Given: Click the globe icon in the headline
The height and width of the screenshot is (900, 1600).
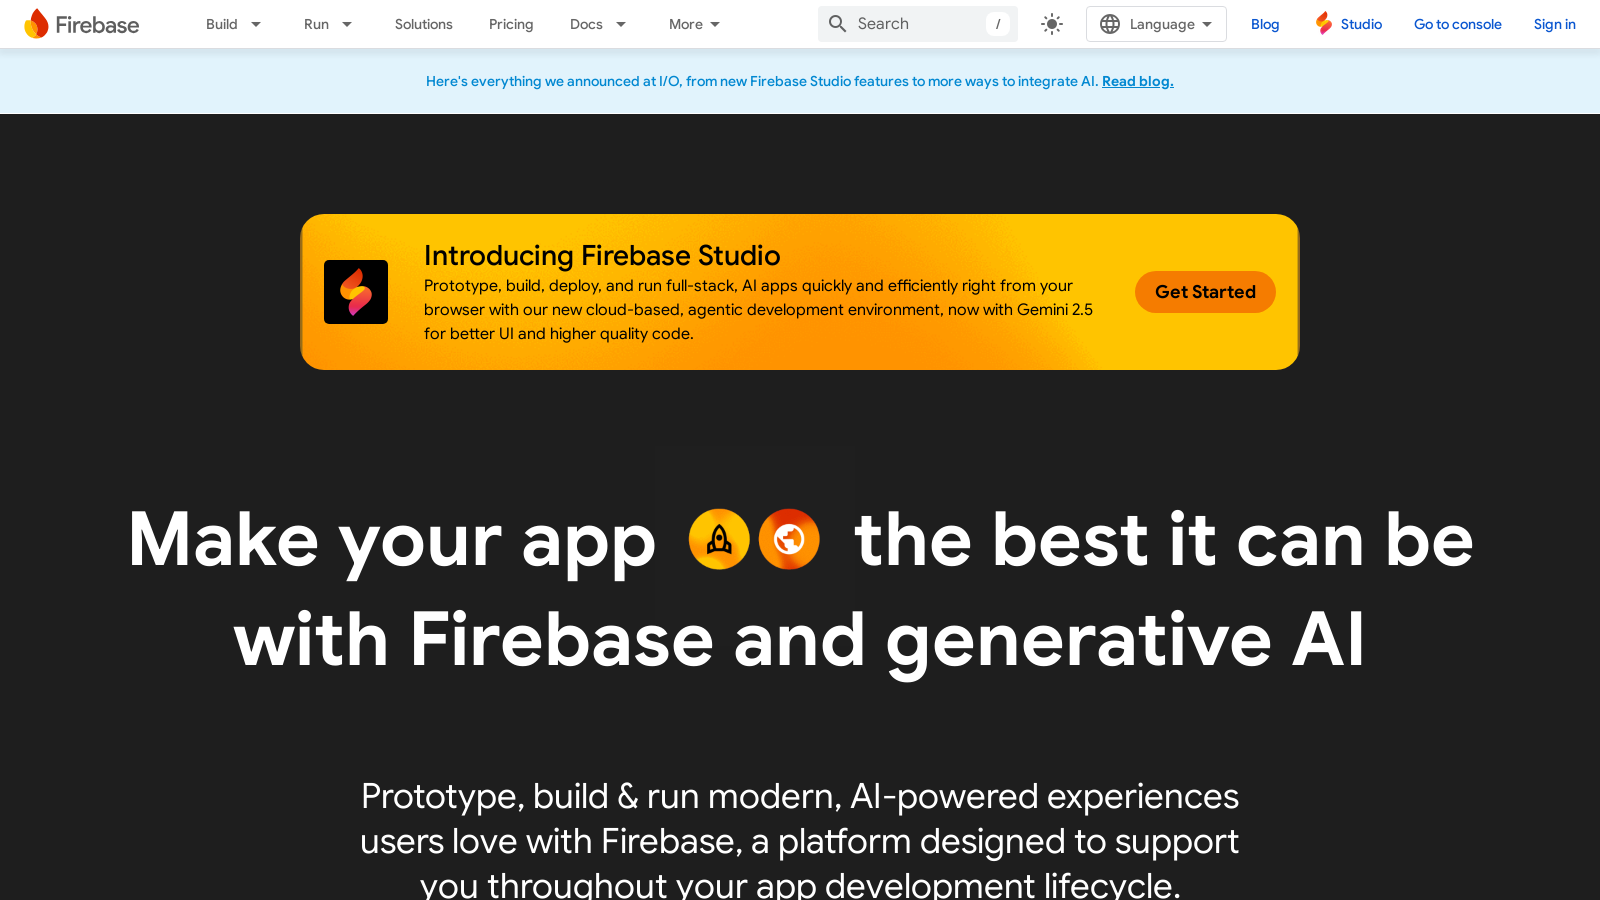Looking at the screenshot, I should pos(789,539).
